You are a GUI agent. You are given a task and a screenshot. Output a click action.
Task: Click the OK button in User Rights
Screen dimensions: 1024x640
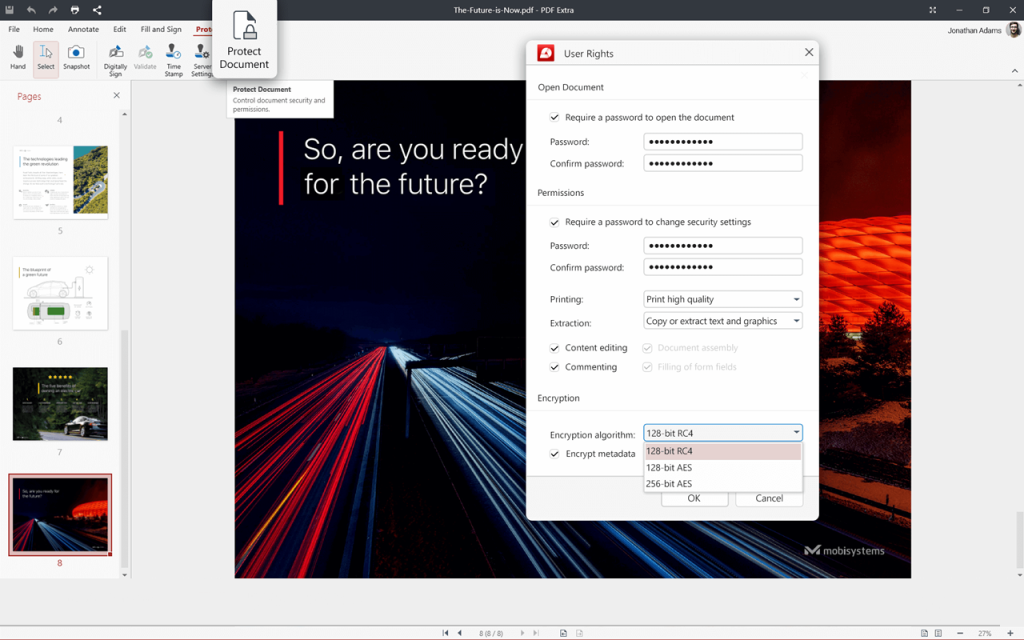point(693,498)
